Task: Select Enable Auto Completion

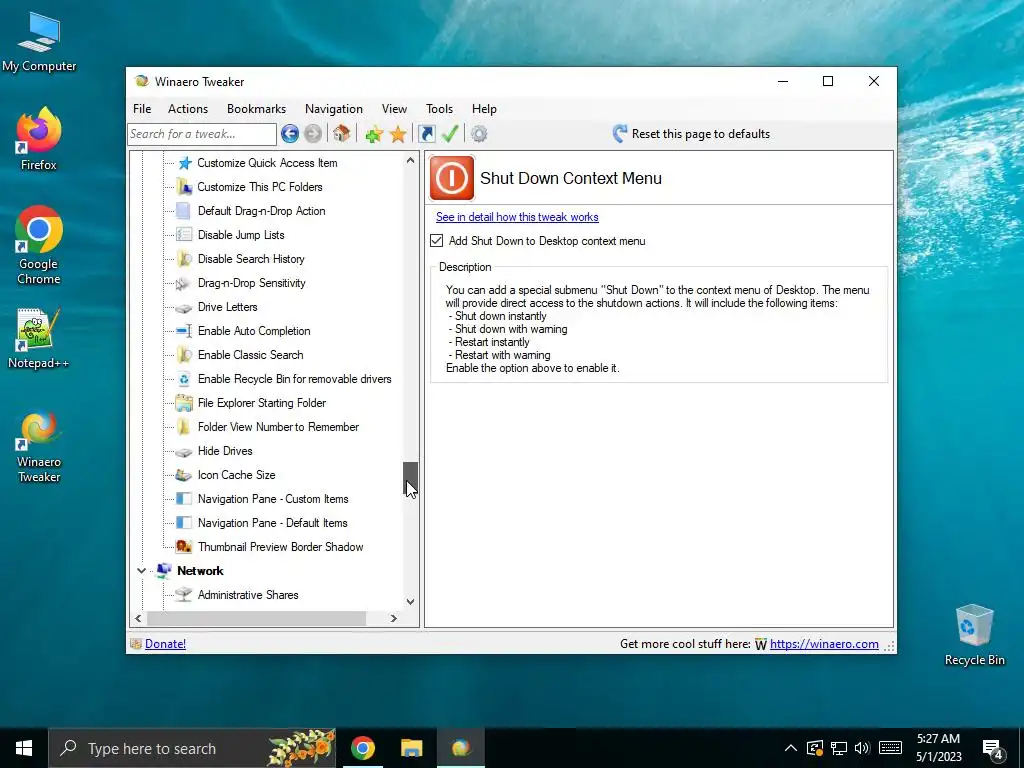Action: point(254,331)
